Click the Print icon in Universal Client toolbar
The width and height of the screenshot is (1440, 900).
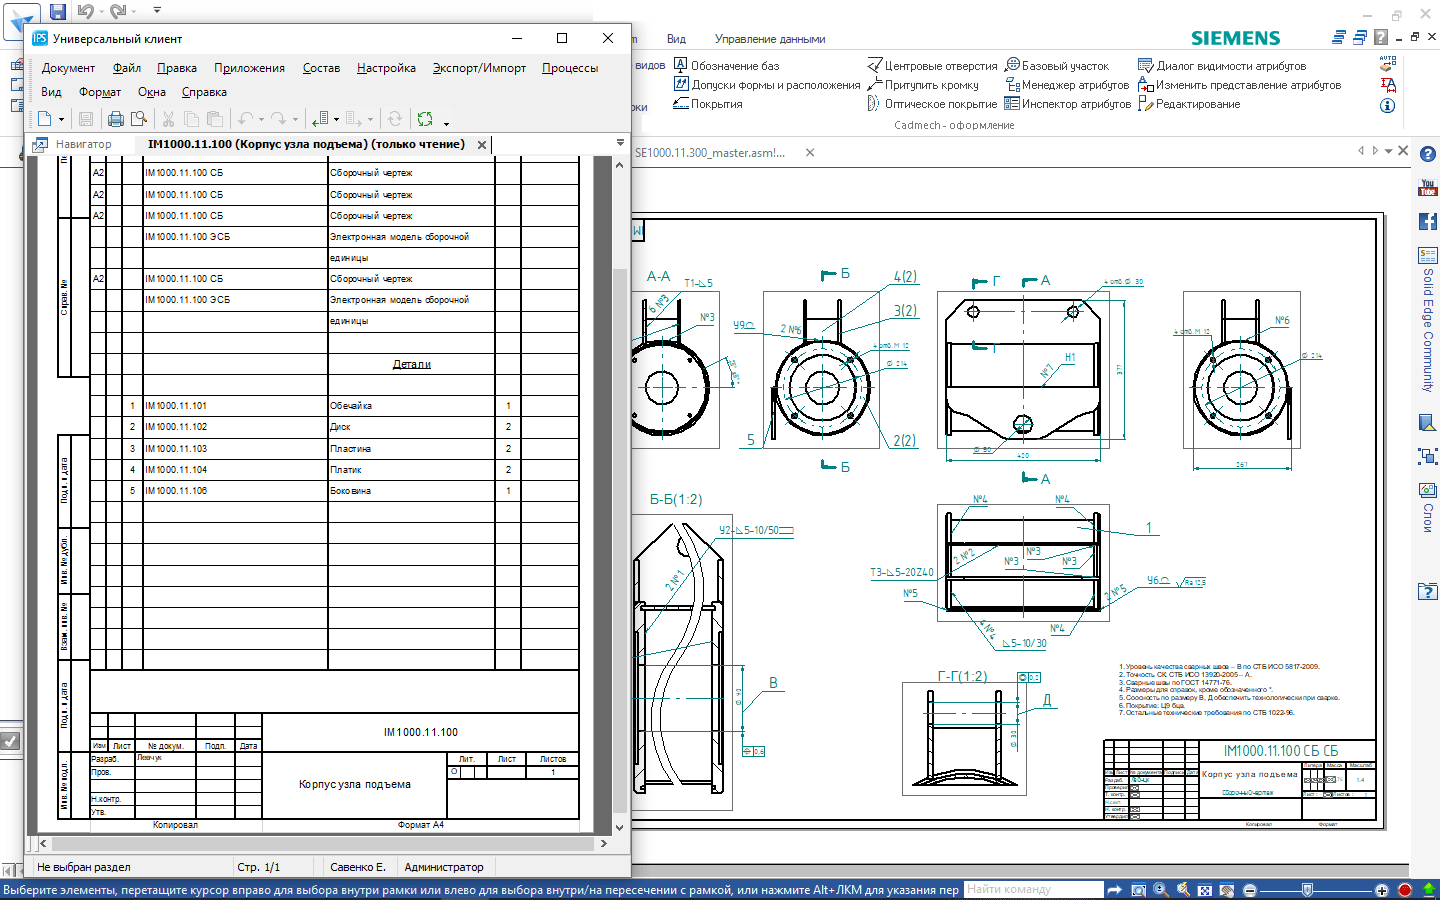click(115, 119)
